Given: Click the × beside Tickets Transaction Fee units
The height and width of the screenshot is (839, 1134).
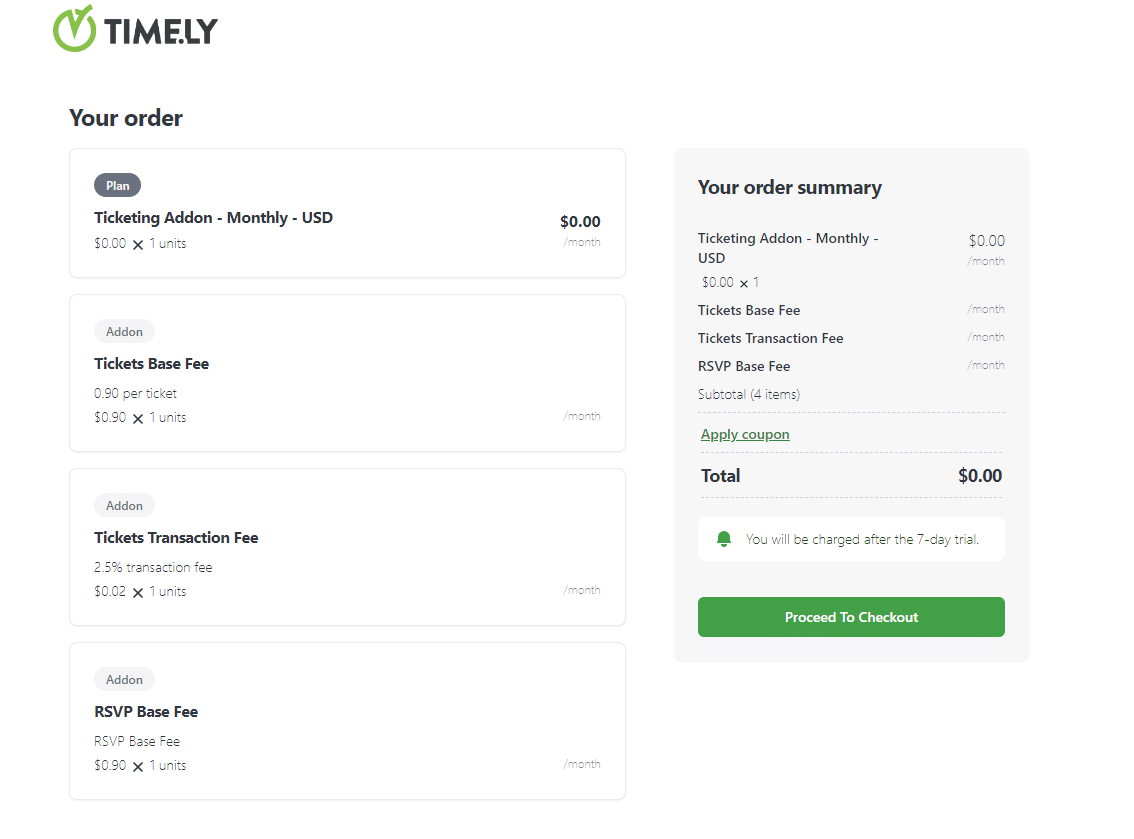Looking at the screenshot, I should pyautogui.click(x=136, y=591).
